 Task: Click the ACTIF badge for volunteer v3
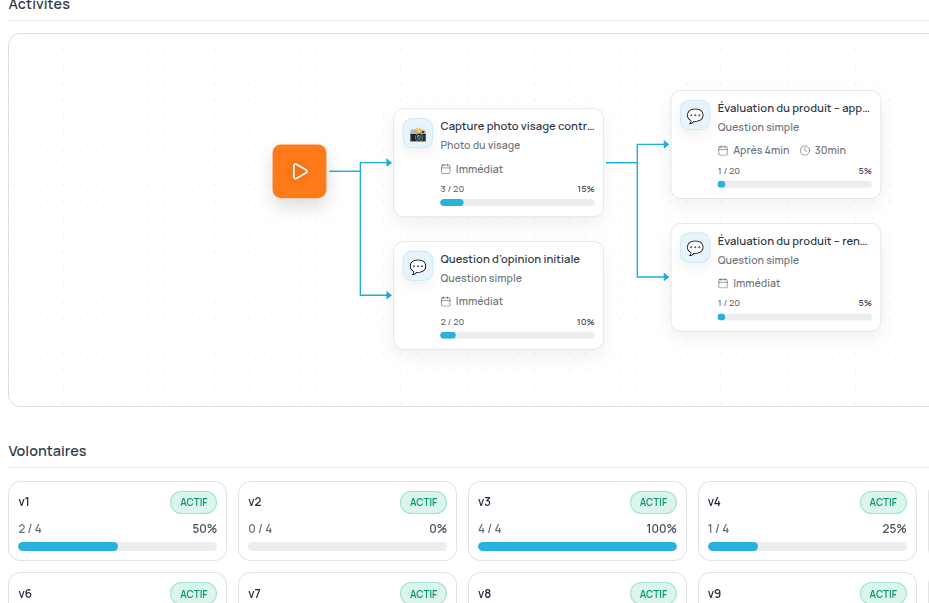coord(653,502)
